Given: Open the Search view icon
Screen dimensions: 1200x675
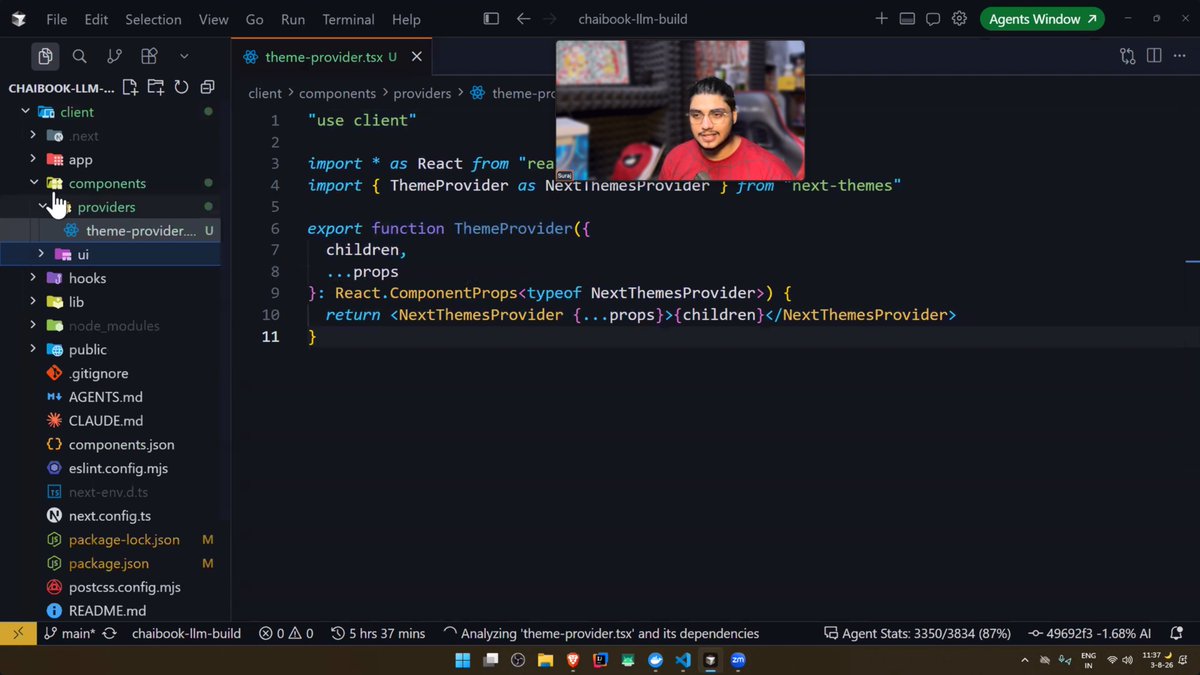Looking at the screenshot, I should (x=80, y=56).
